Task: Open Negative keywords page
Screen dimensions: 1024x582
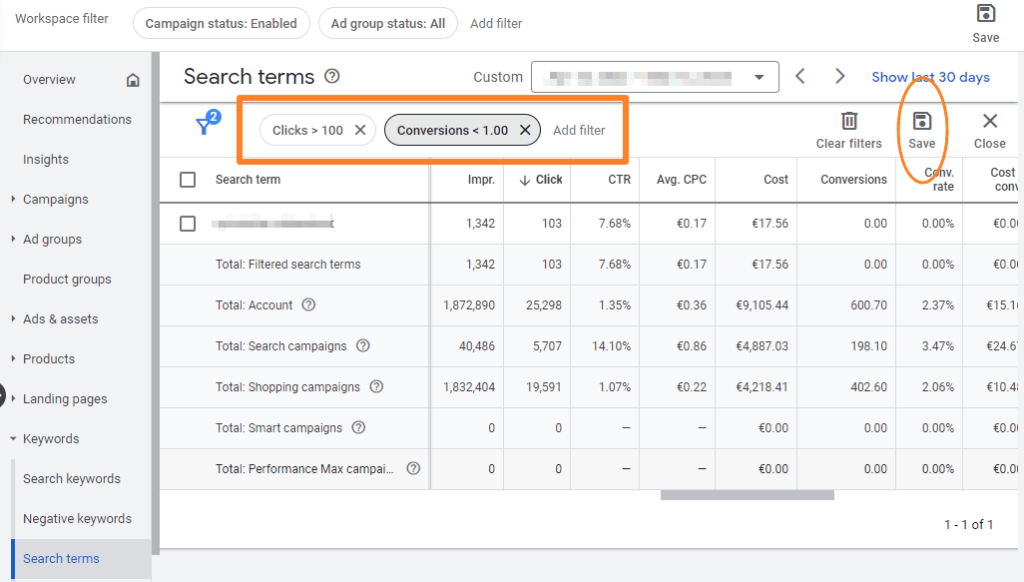Action: (77, 519)
